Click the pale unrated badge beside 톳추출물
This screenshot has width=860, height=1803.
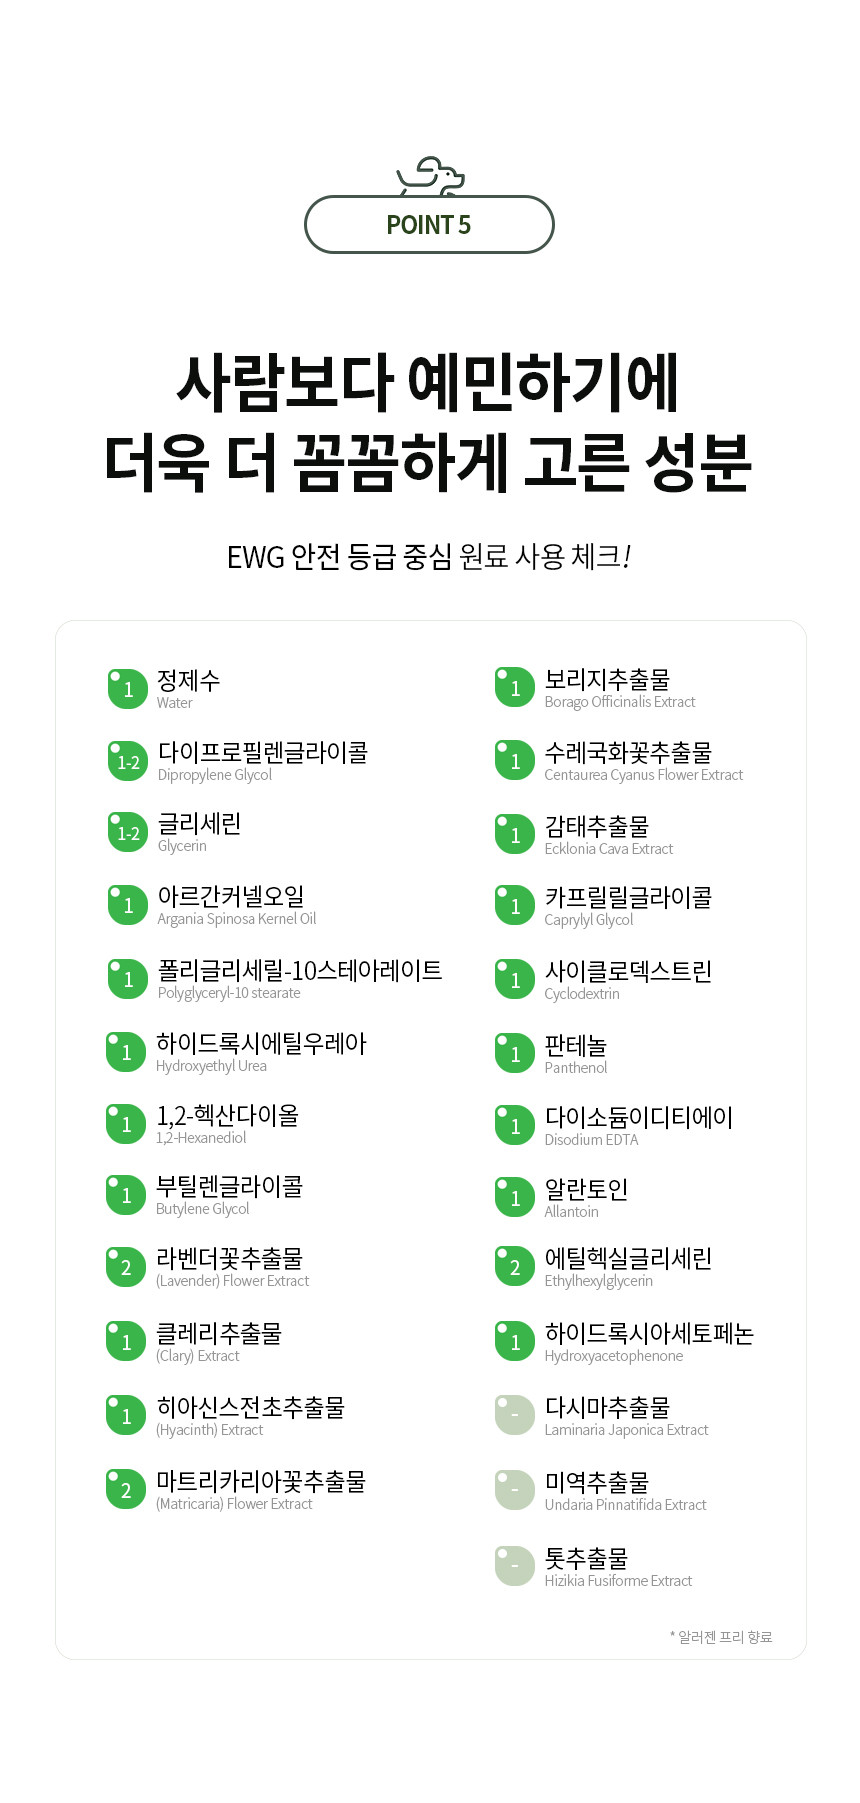(x=515, y=1566)
